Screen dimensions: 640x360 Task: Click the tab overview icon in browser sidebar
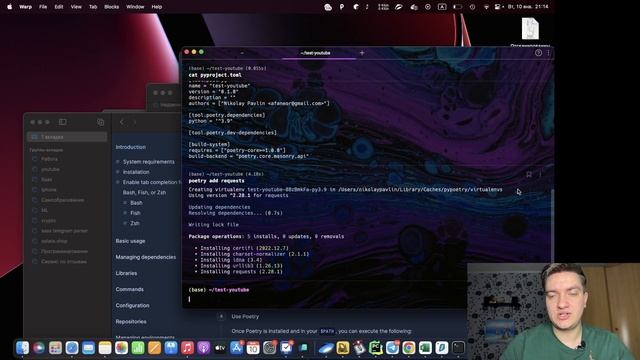(100, 122)
